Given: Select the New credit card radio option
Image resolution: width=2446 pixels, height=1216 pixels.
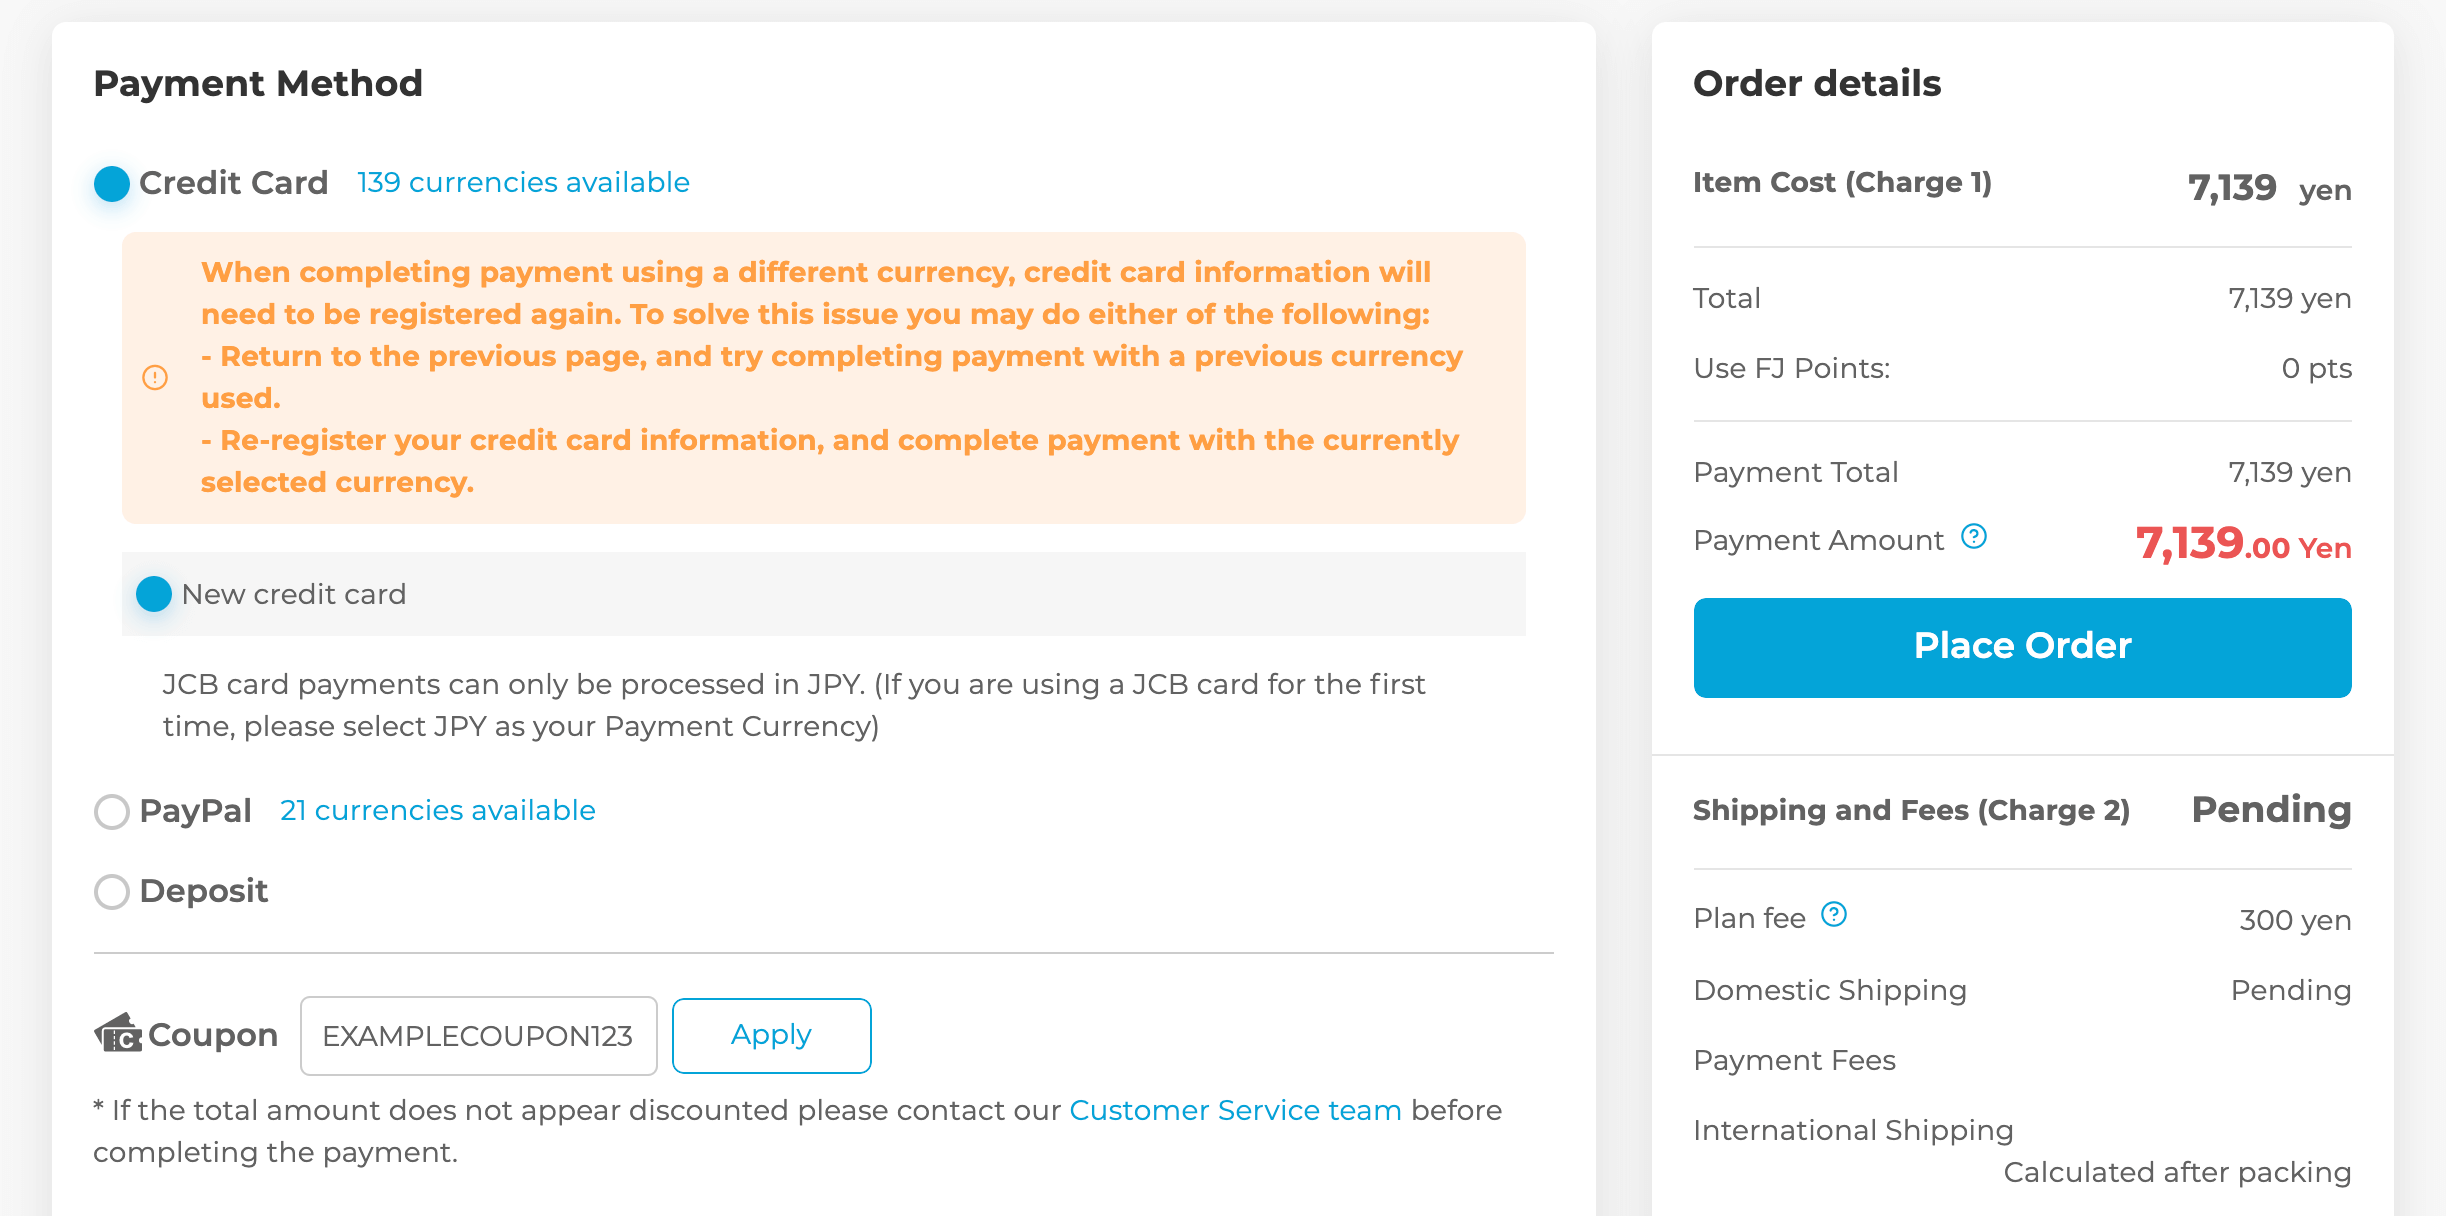Looking at the screenshot, I should pyautogui.click(x=154, y=594).
